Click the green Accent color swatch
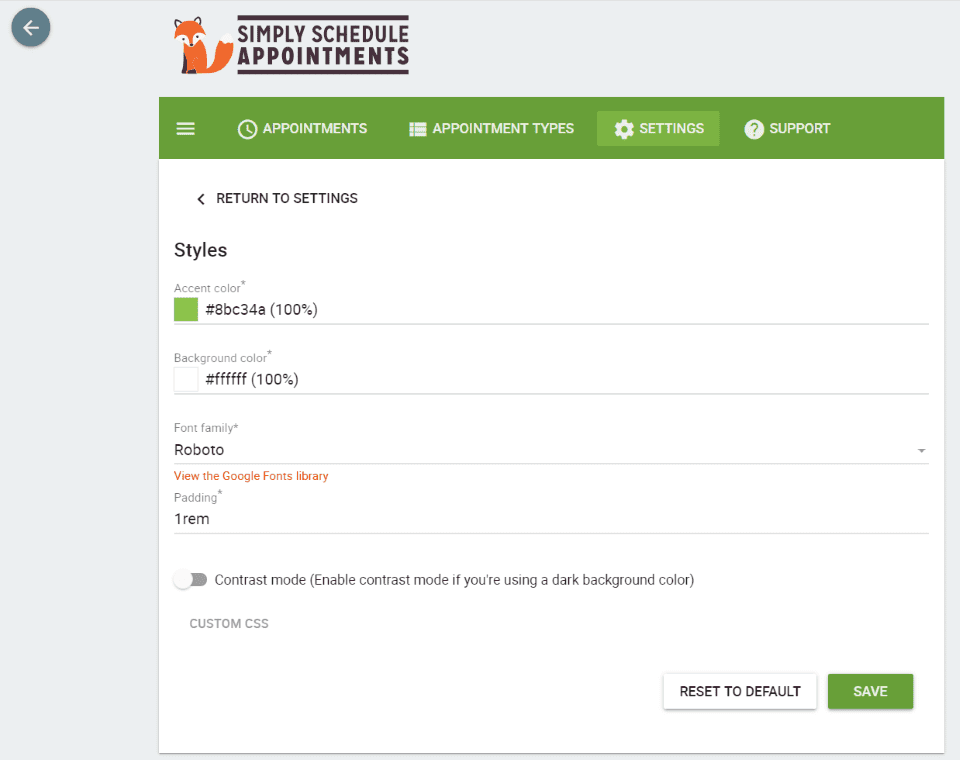Screen dimensions: 960x760 pos(185,309)
